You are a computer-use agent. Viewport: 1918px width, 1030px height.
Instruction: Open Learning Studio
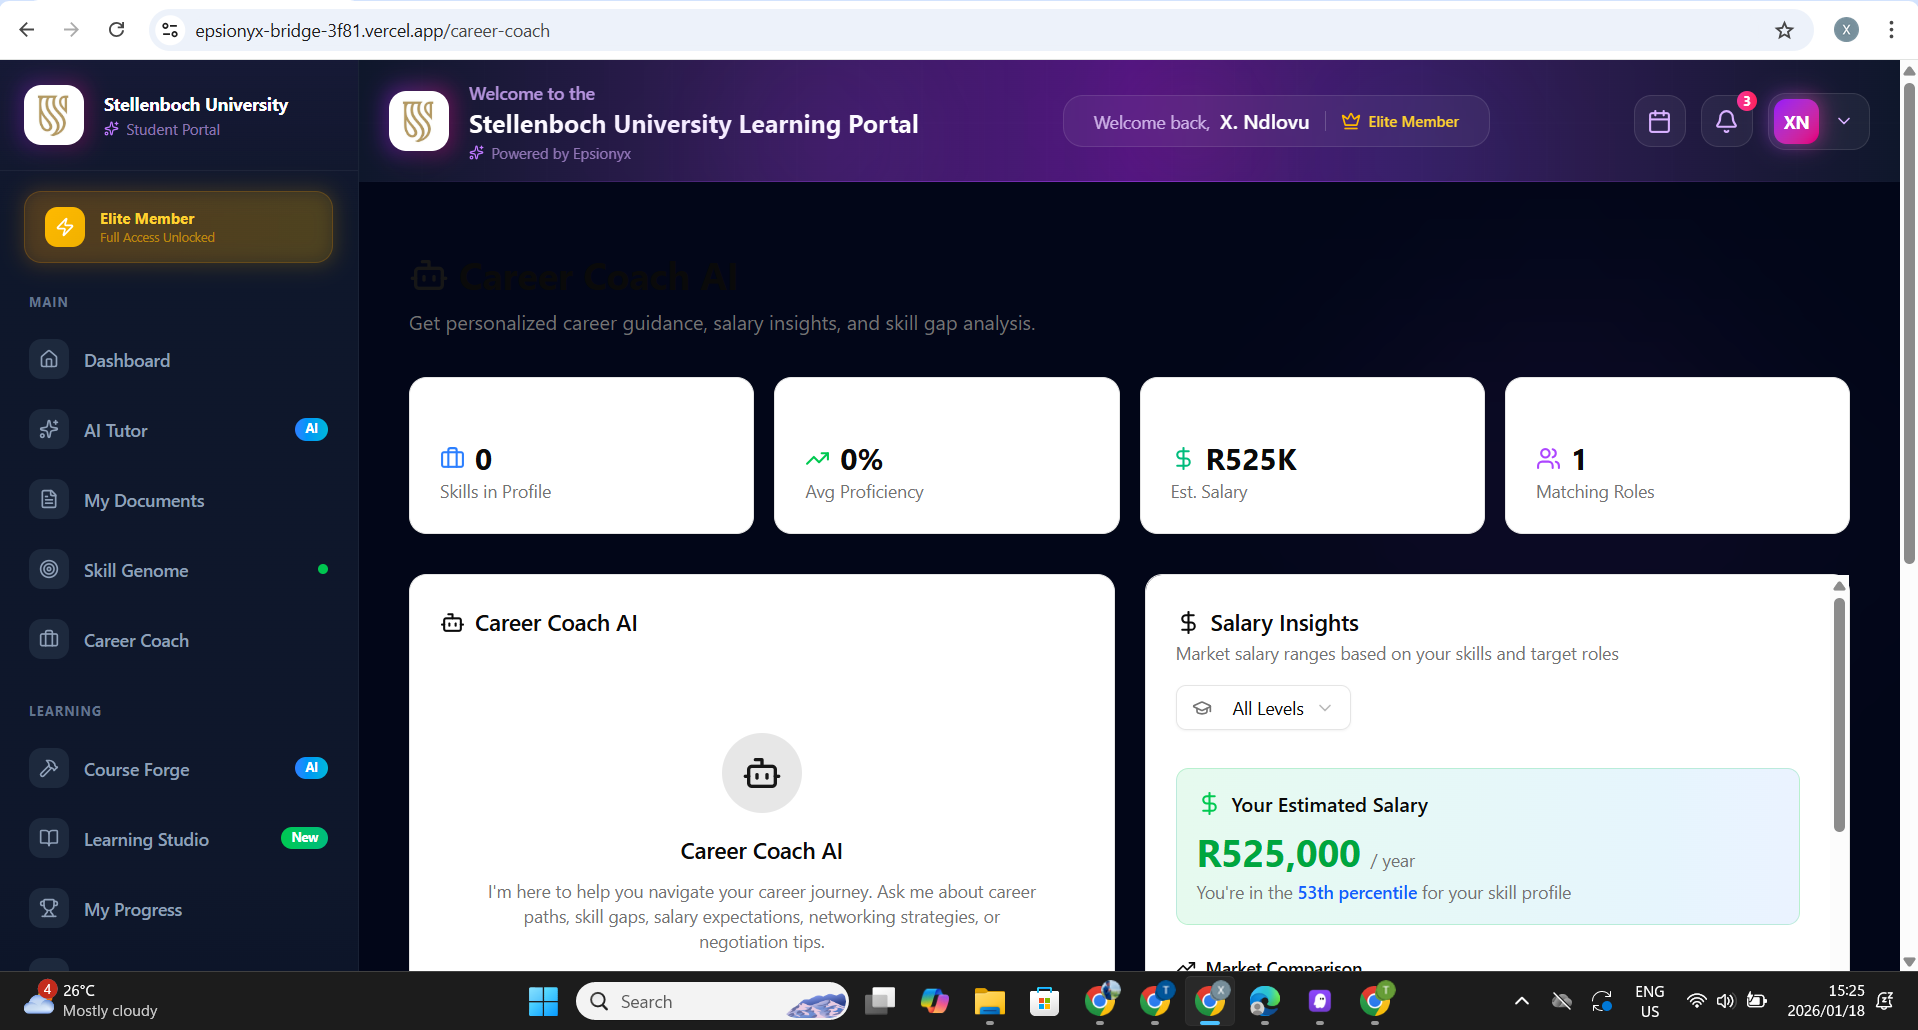pos(179,839)
